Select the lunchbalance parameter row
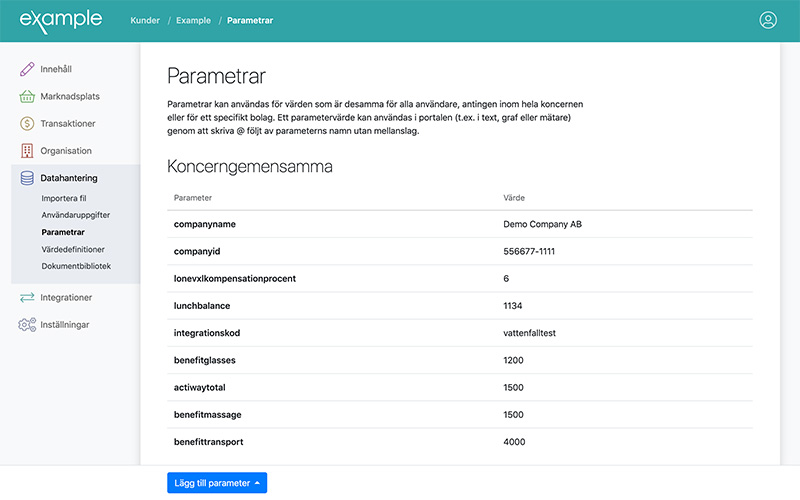 (460, 306)
